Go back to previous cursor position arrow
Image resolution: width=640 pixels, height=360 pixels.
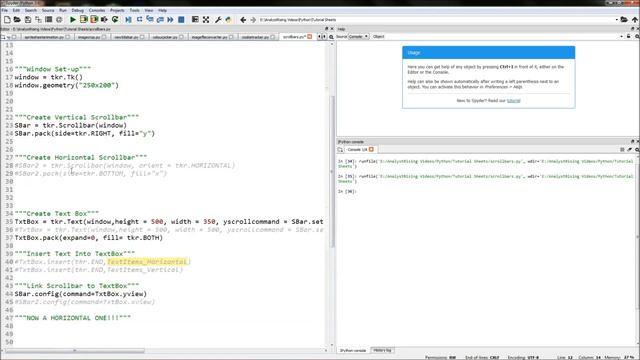tap(243, 20)
